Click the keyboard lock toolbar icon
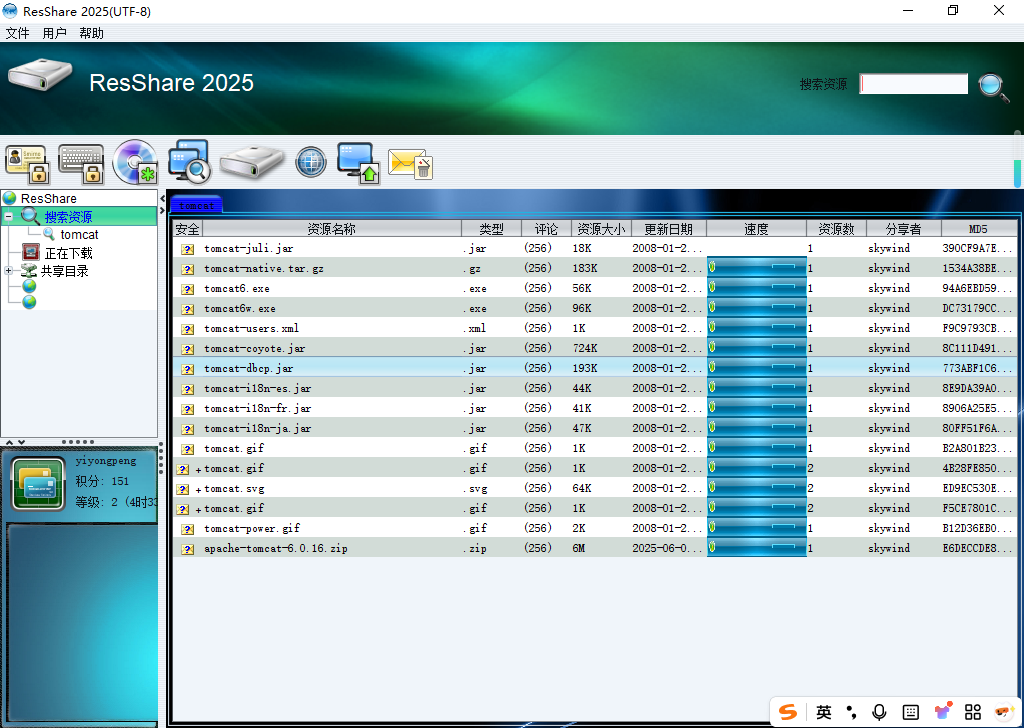Screen dimensions: 1024x728 (x=82, y=164)
